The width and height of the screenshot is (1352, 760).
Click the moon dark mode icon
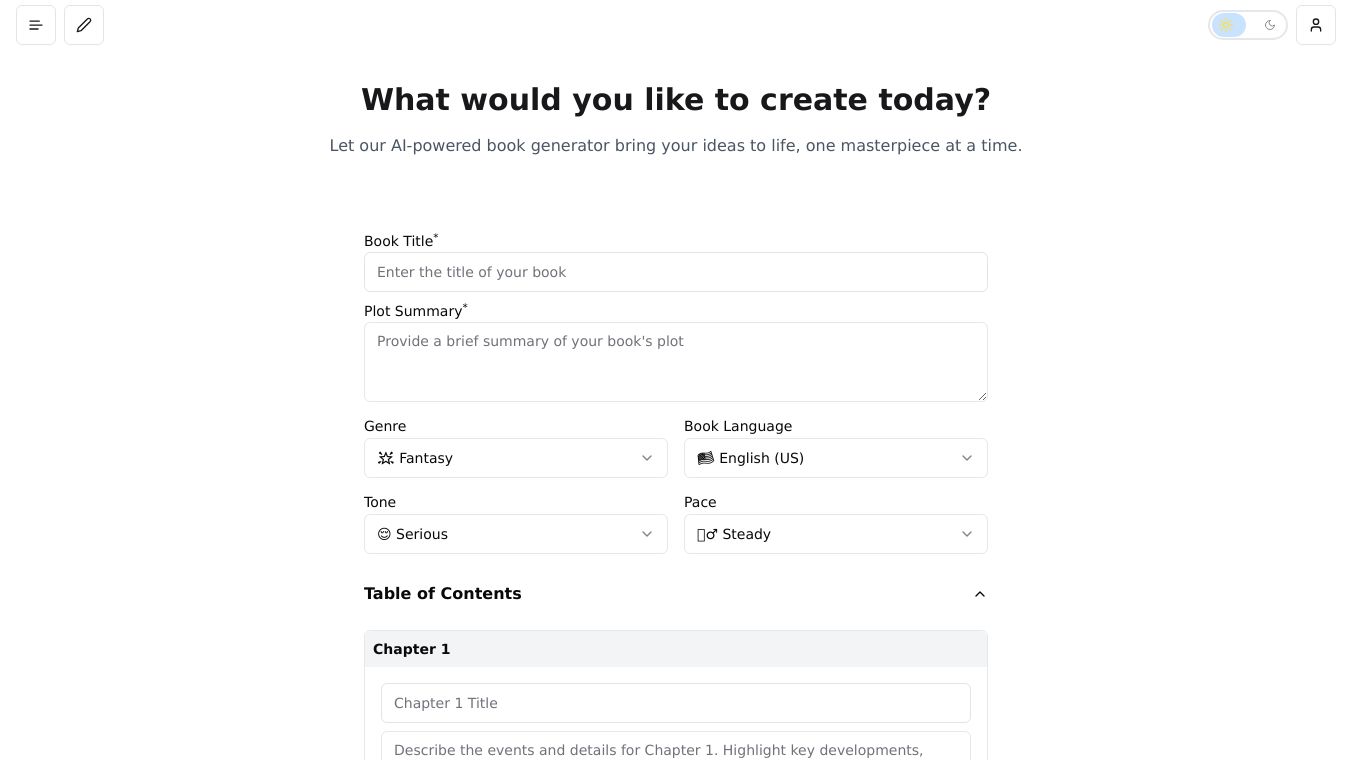(1270, 25)
